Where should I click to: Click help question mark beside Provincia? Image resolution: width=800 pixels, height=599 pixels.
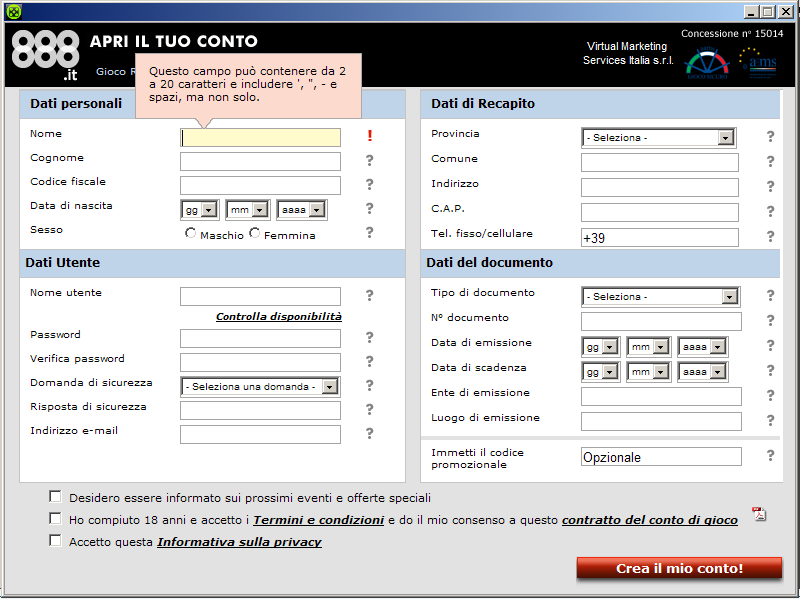tap(770, 136)
